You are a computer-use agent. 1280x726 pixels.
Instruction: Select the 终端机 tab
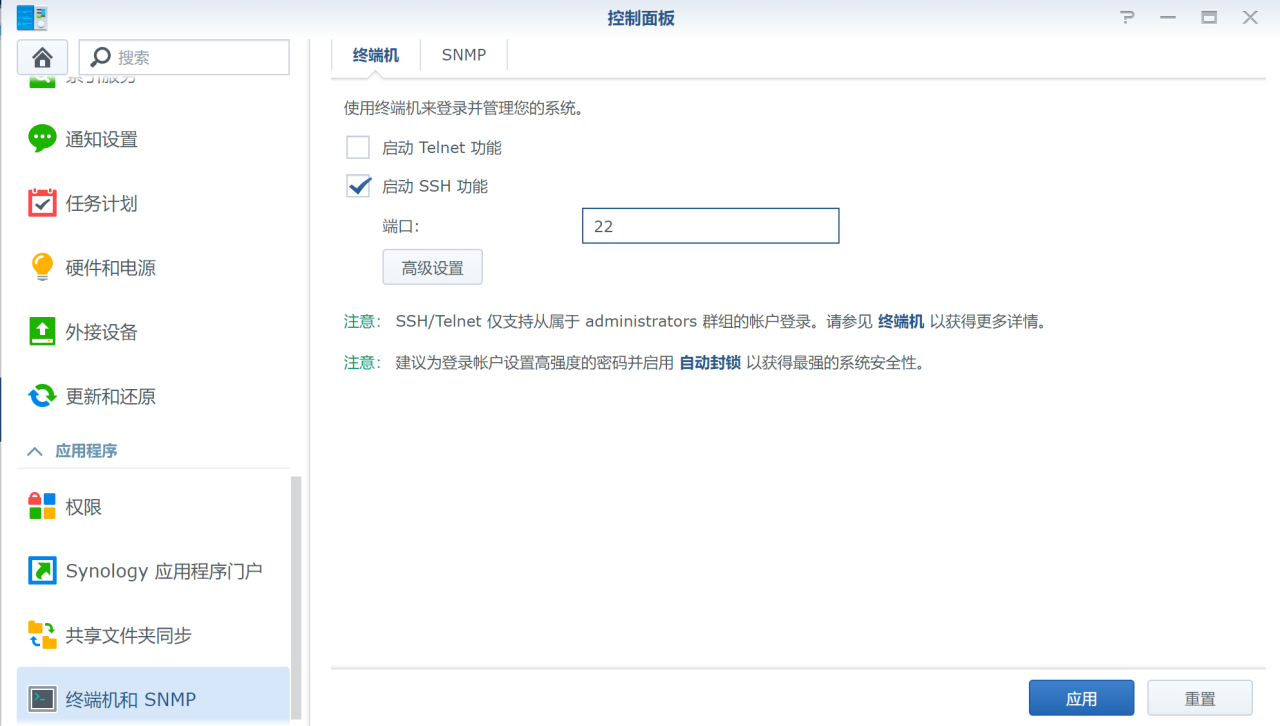point(375,55)
